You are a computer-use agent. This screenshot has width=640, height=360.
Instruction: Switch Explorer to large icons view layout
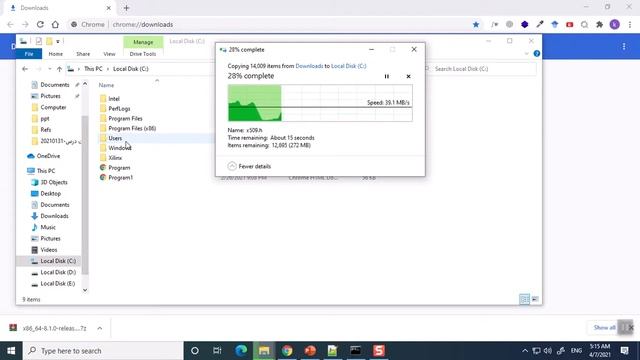(535, 299)
